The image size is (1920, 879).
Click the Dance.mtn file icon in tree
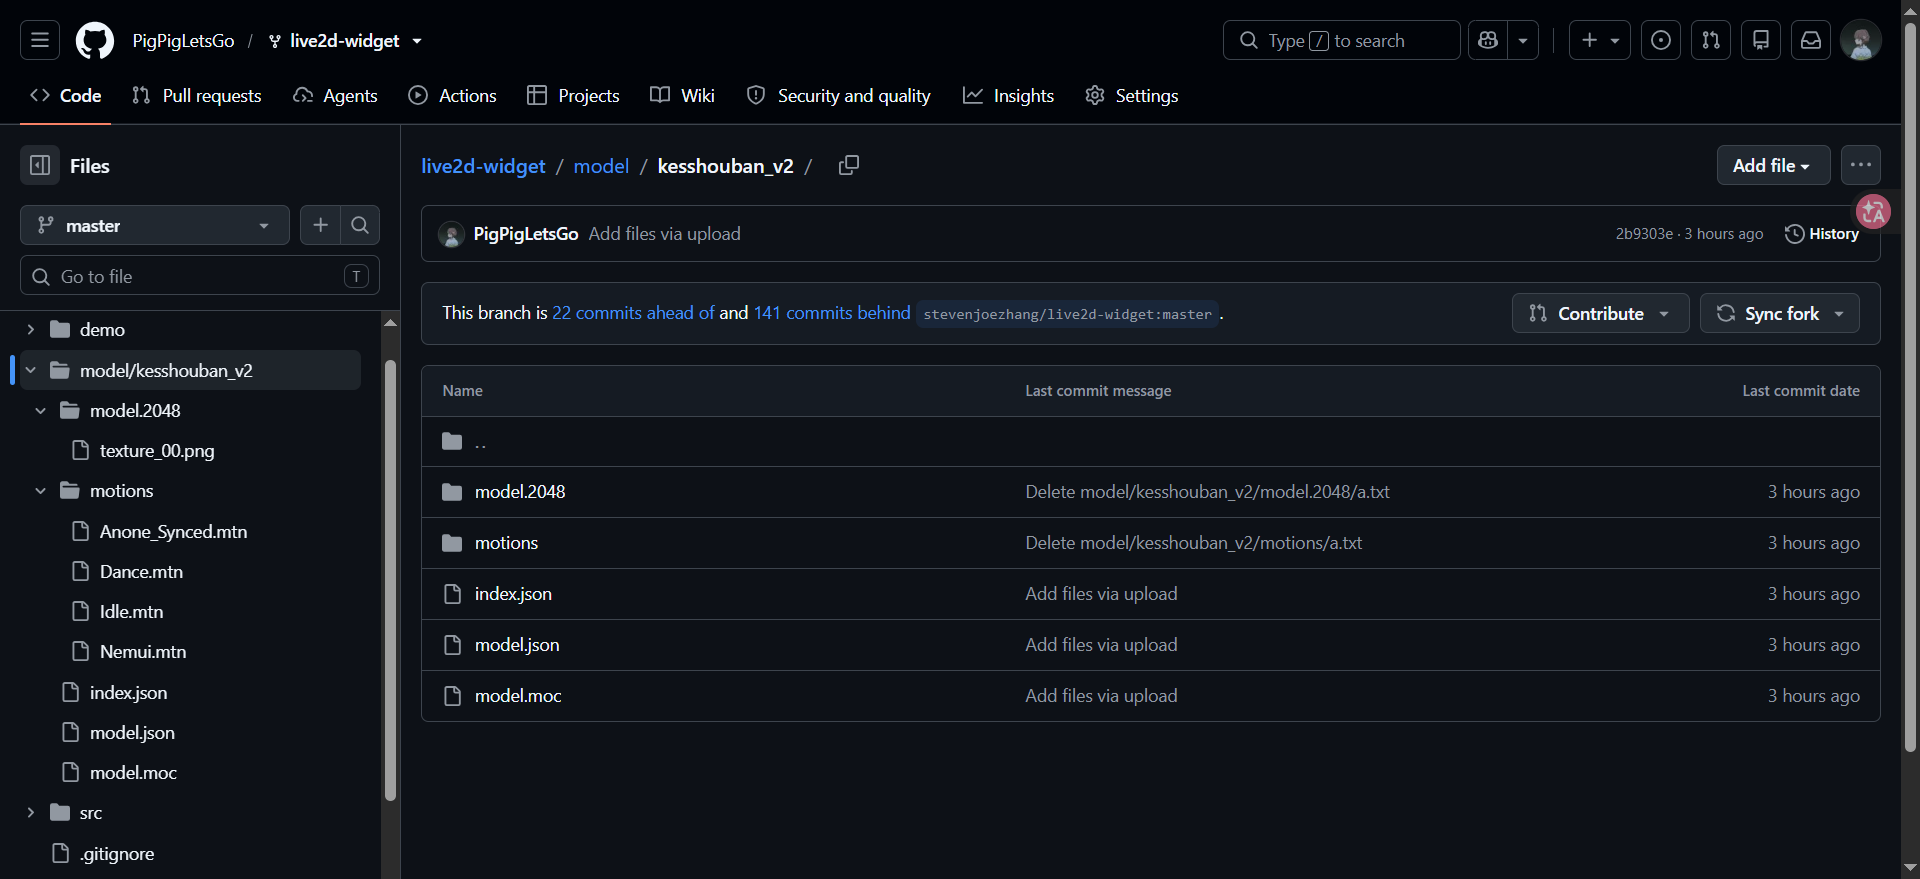coord(81,571)
